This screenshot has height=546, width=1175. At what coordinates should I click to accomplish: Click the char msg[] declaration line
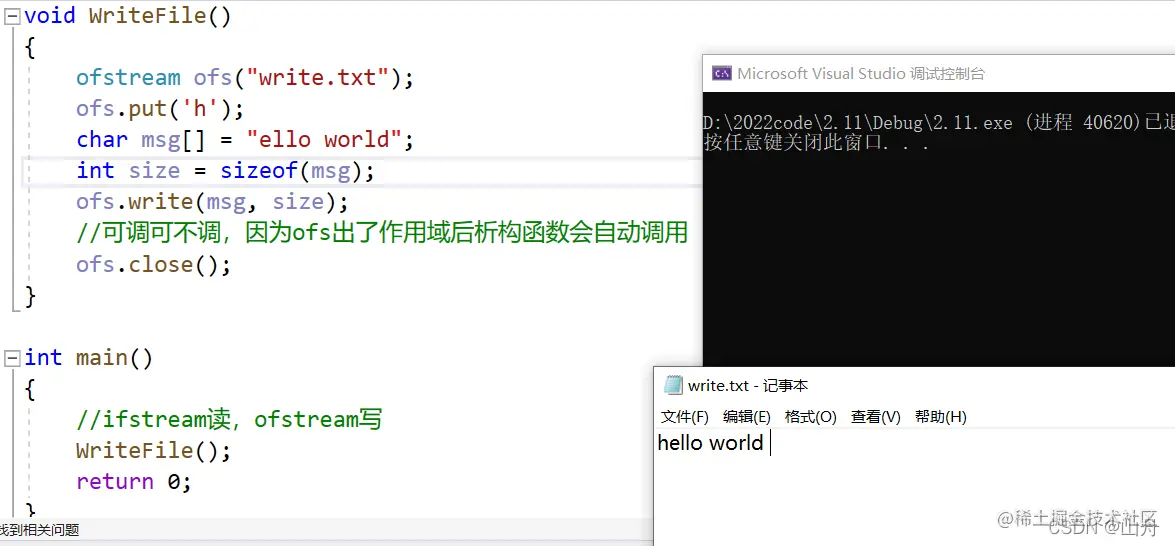[244, 140]
